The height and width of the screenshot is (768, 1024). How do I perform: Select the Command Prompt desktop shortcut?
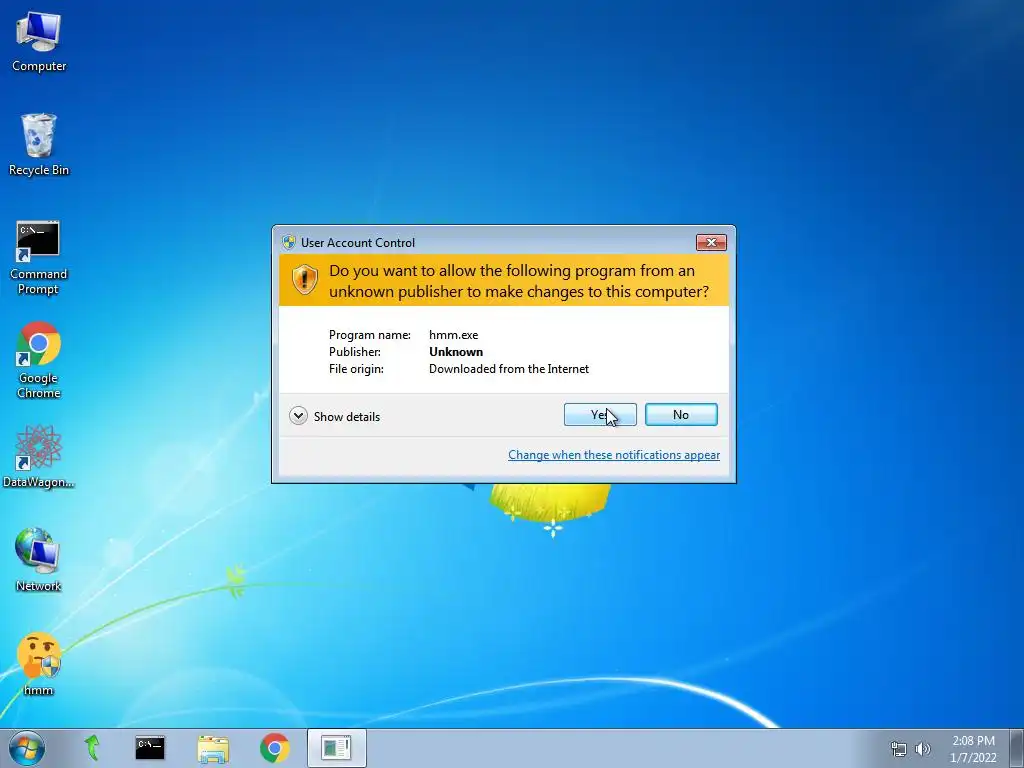click(39, 258)
